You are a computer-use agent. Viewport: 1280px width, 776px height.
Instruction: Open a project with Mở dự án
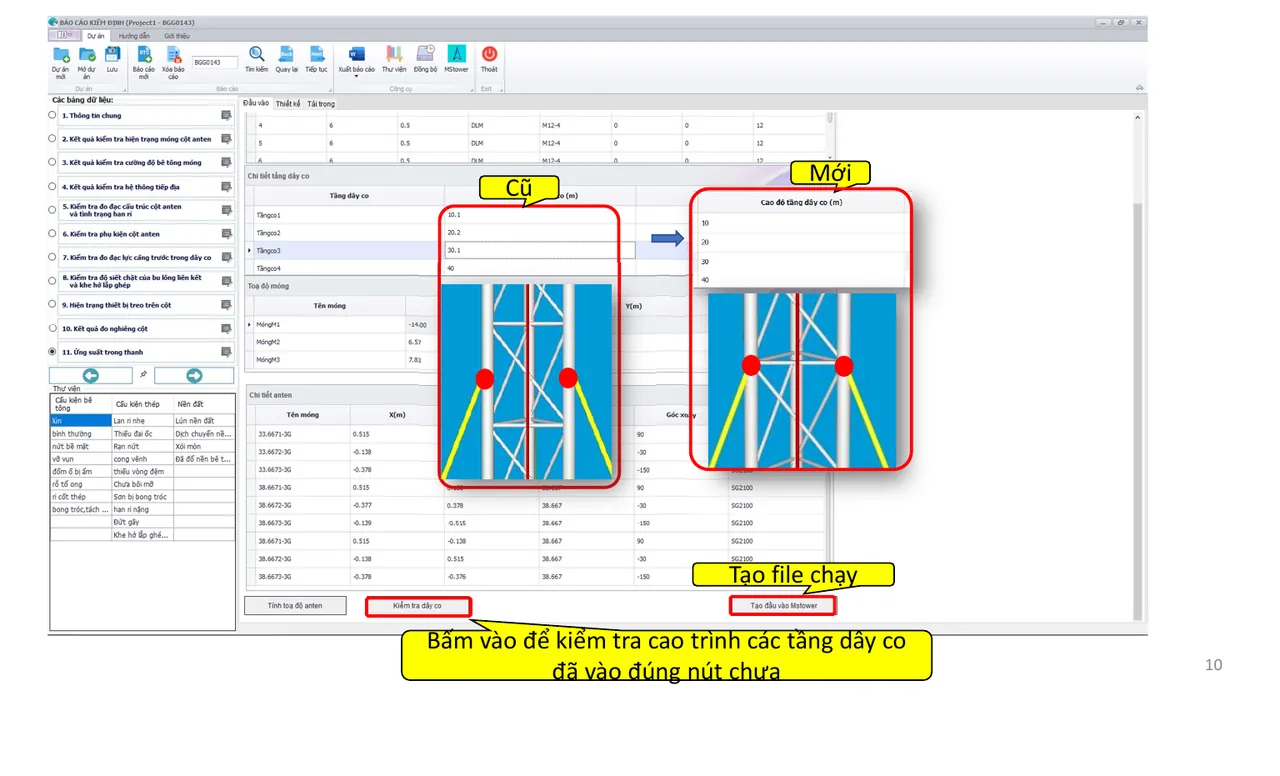86,55
